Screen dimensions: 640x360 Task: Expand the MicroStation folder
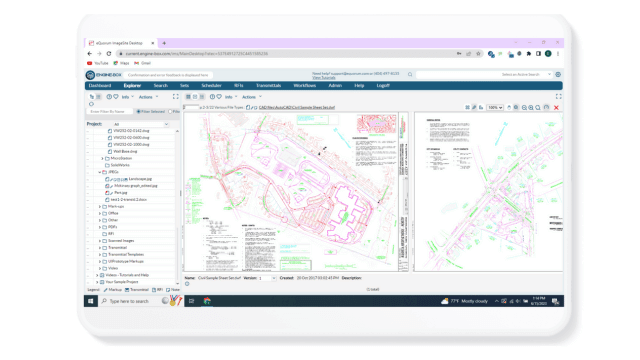tap(102, 158)
